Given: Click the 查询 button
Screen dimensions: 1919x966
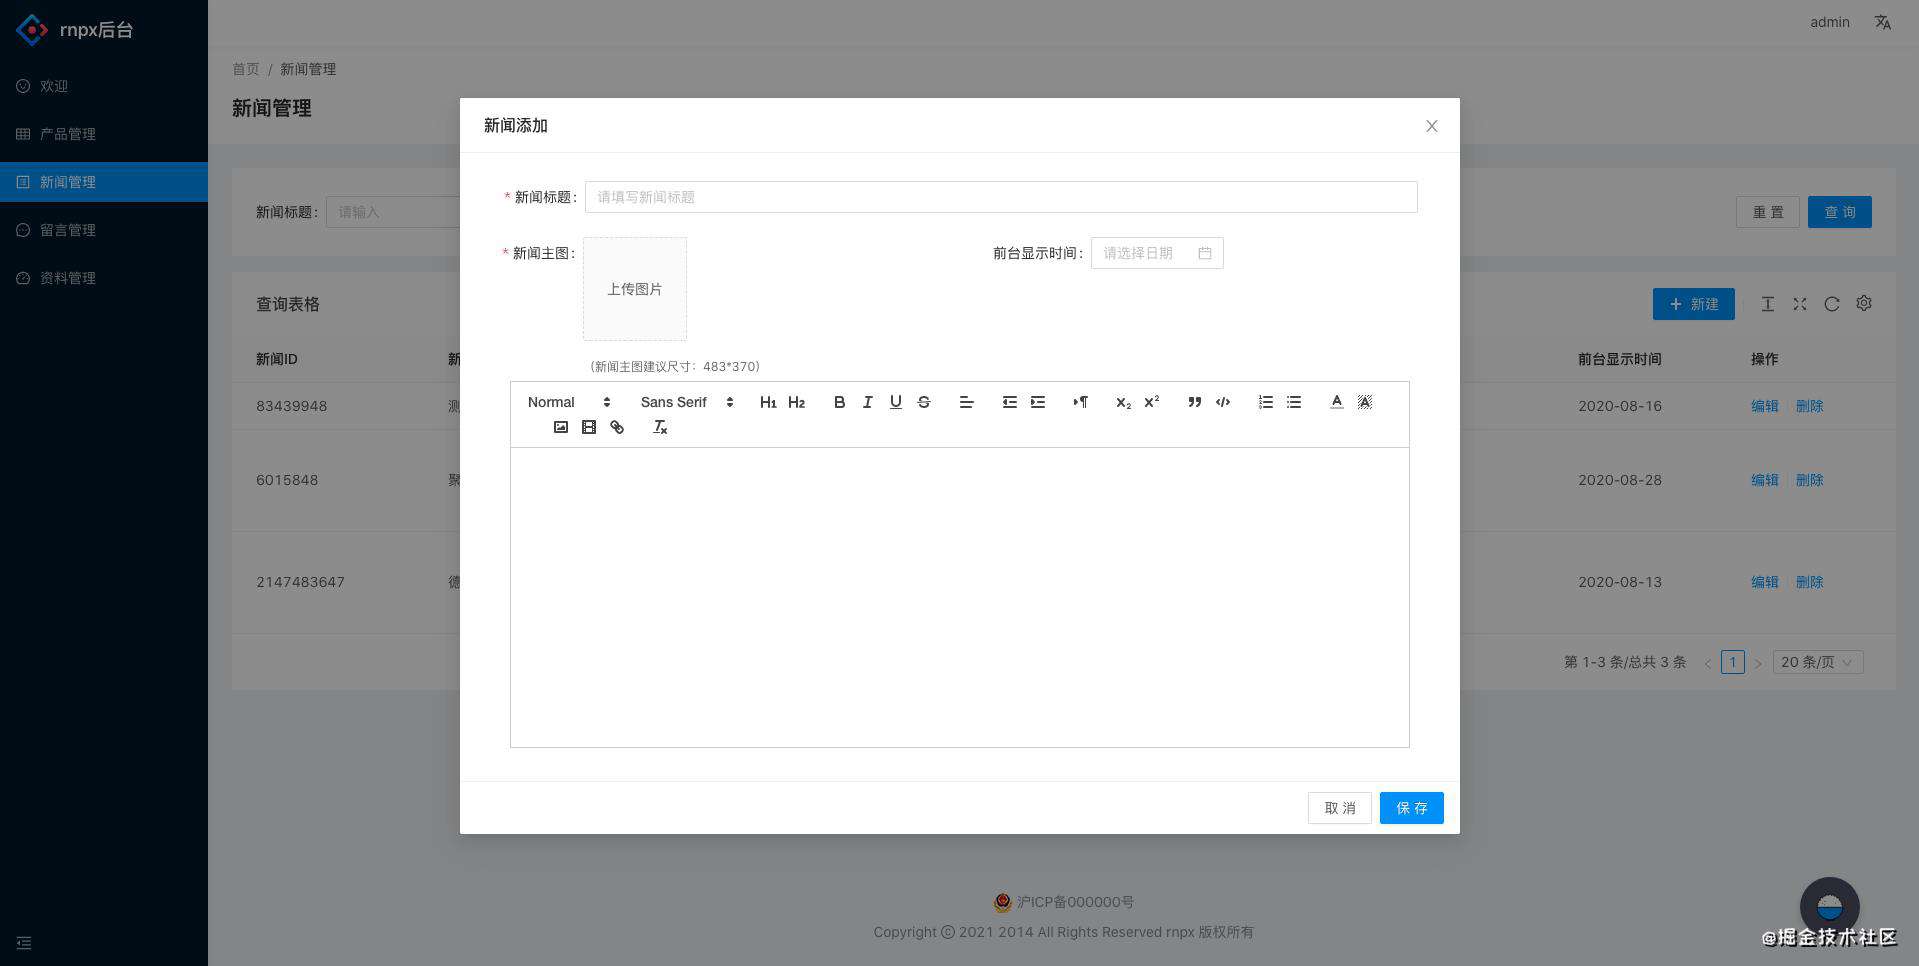Looking at the screenshot, I should [x=1839, y=212].
